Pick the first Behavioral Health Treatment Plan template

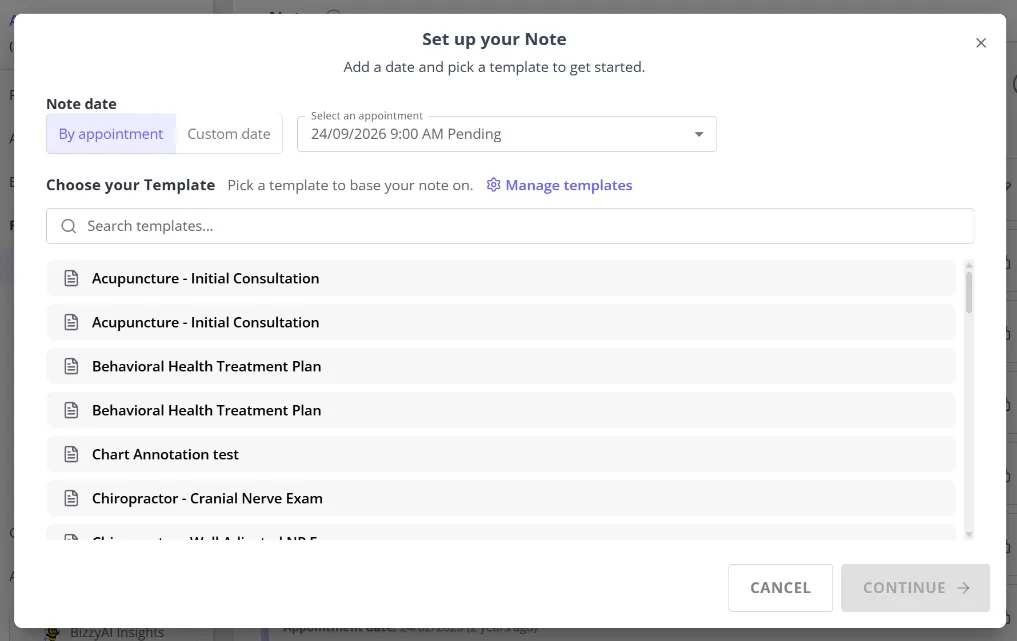click(501, 367)
